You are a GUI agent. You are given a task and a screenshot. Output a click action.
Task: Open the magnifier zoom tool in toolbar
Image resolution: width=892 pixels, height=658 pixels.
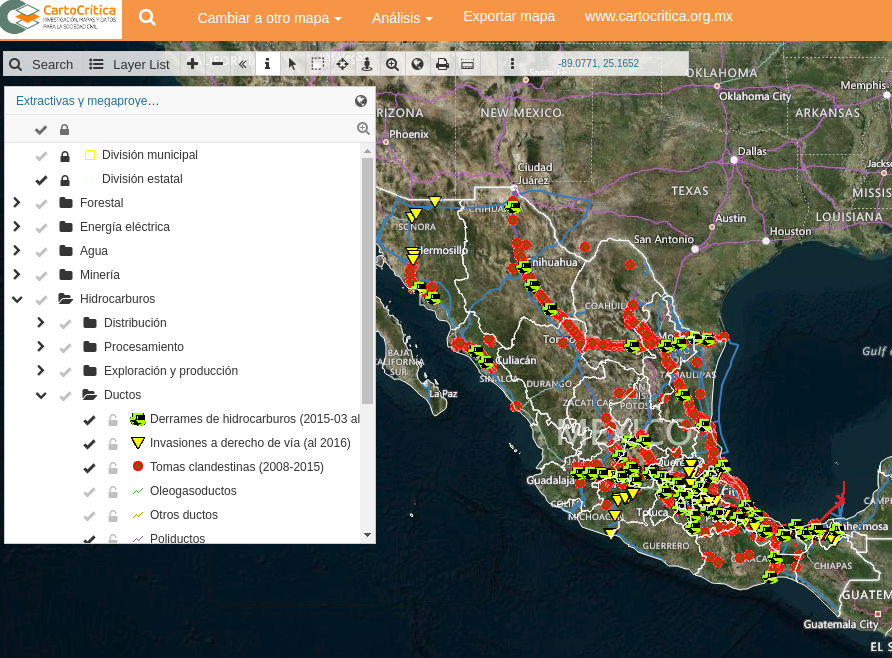(x=392, y=64)
